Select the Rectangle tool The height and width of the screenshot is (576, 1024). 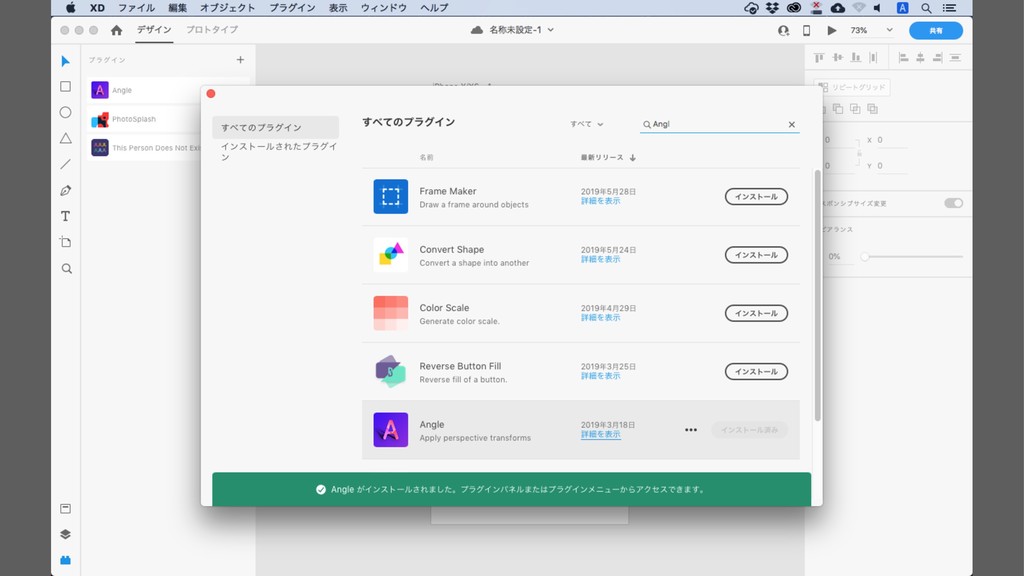coord(65,86)
